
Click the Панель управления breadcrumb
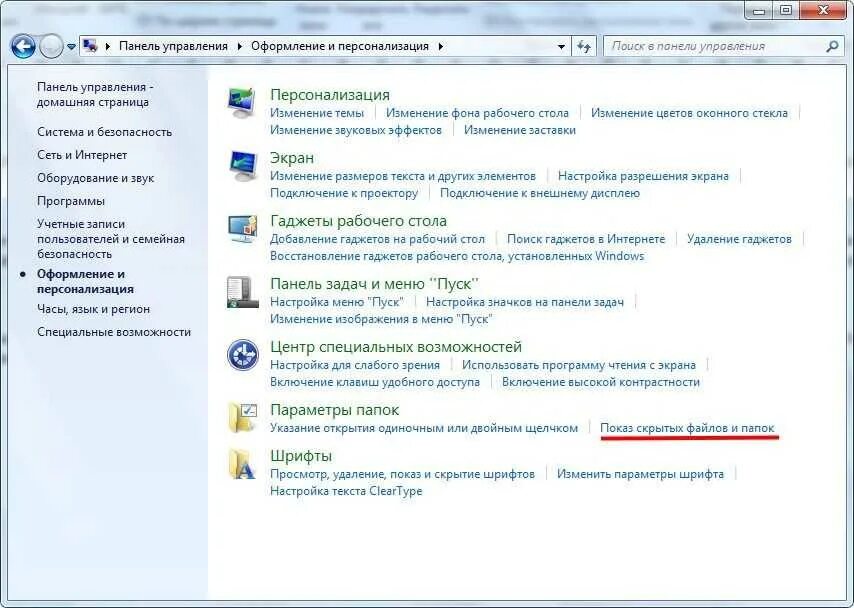173,46
